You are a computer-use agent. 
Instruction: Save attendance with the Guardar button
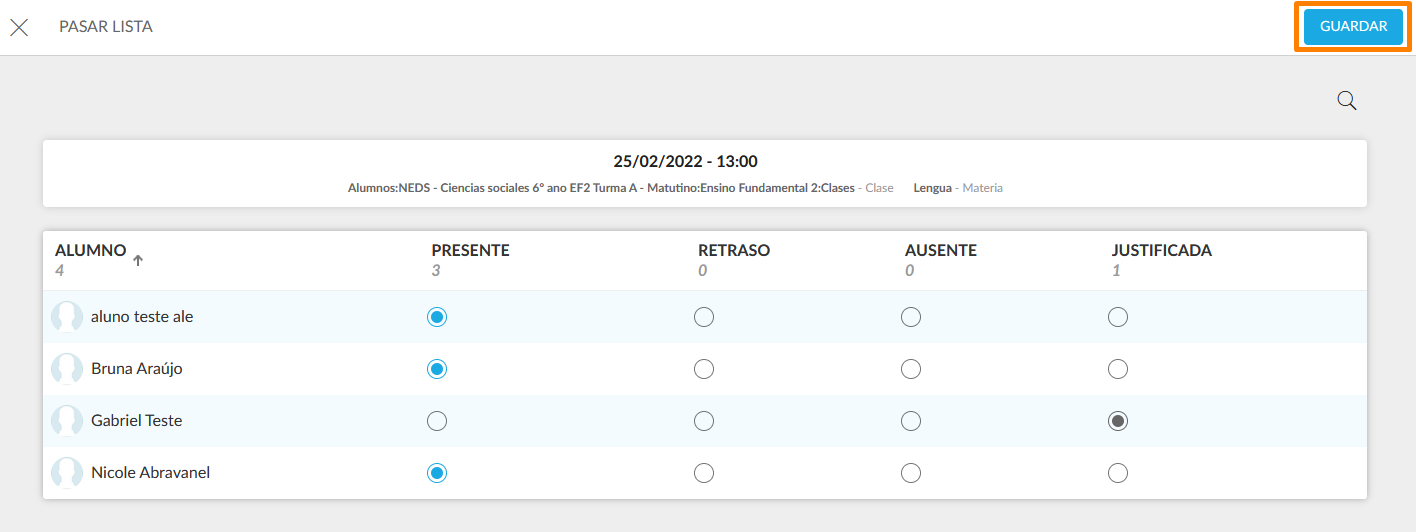tap(1353, 27)
